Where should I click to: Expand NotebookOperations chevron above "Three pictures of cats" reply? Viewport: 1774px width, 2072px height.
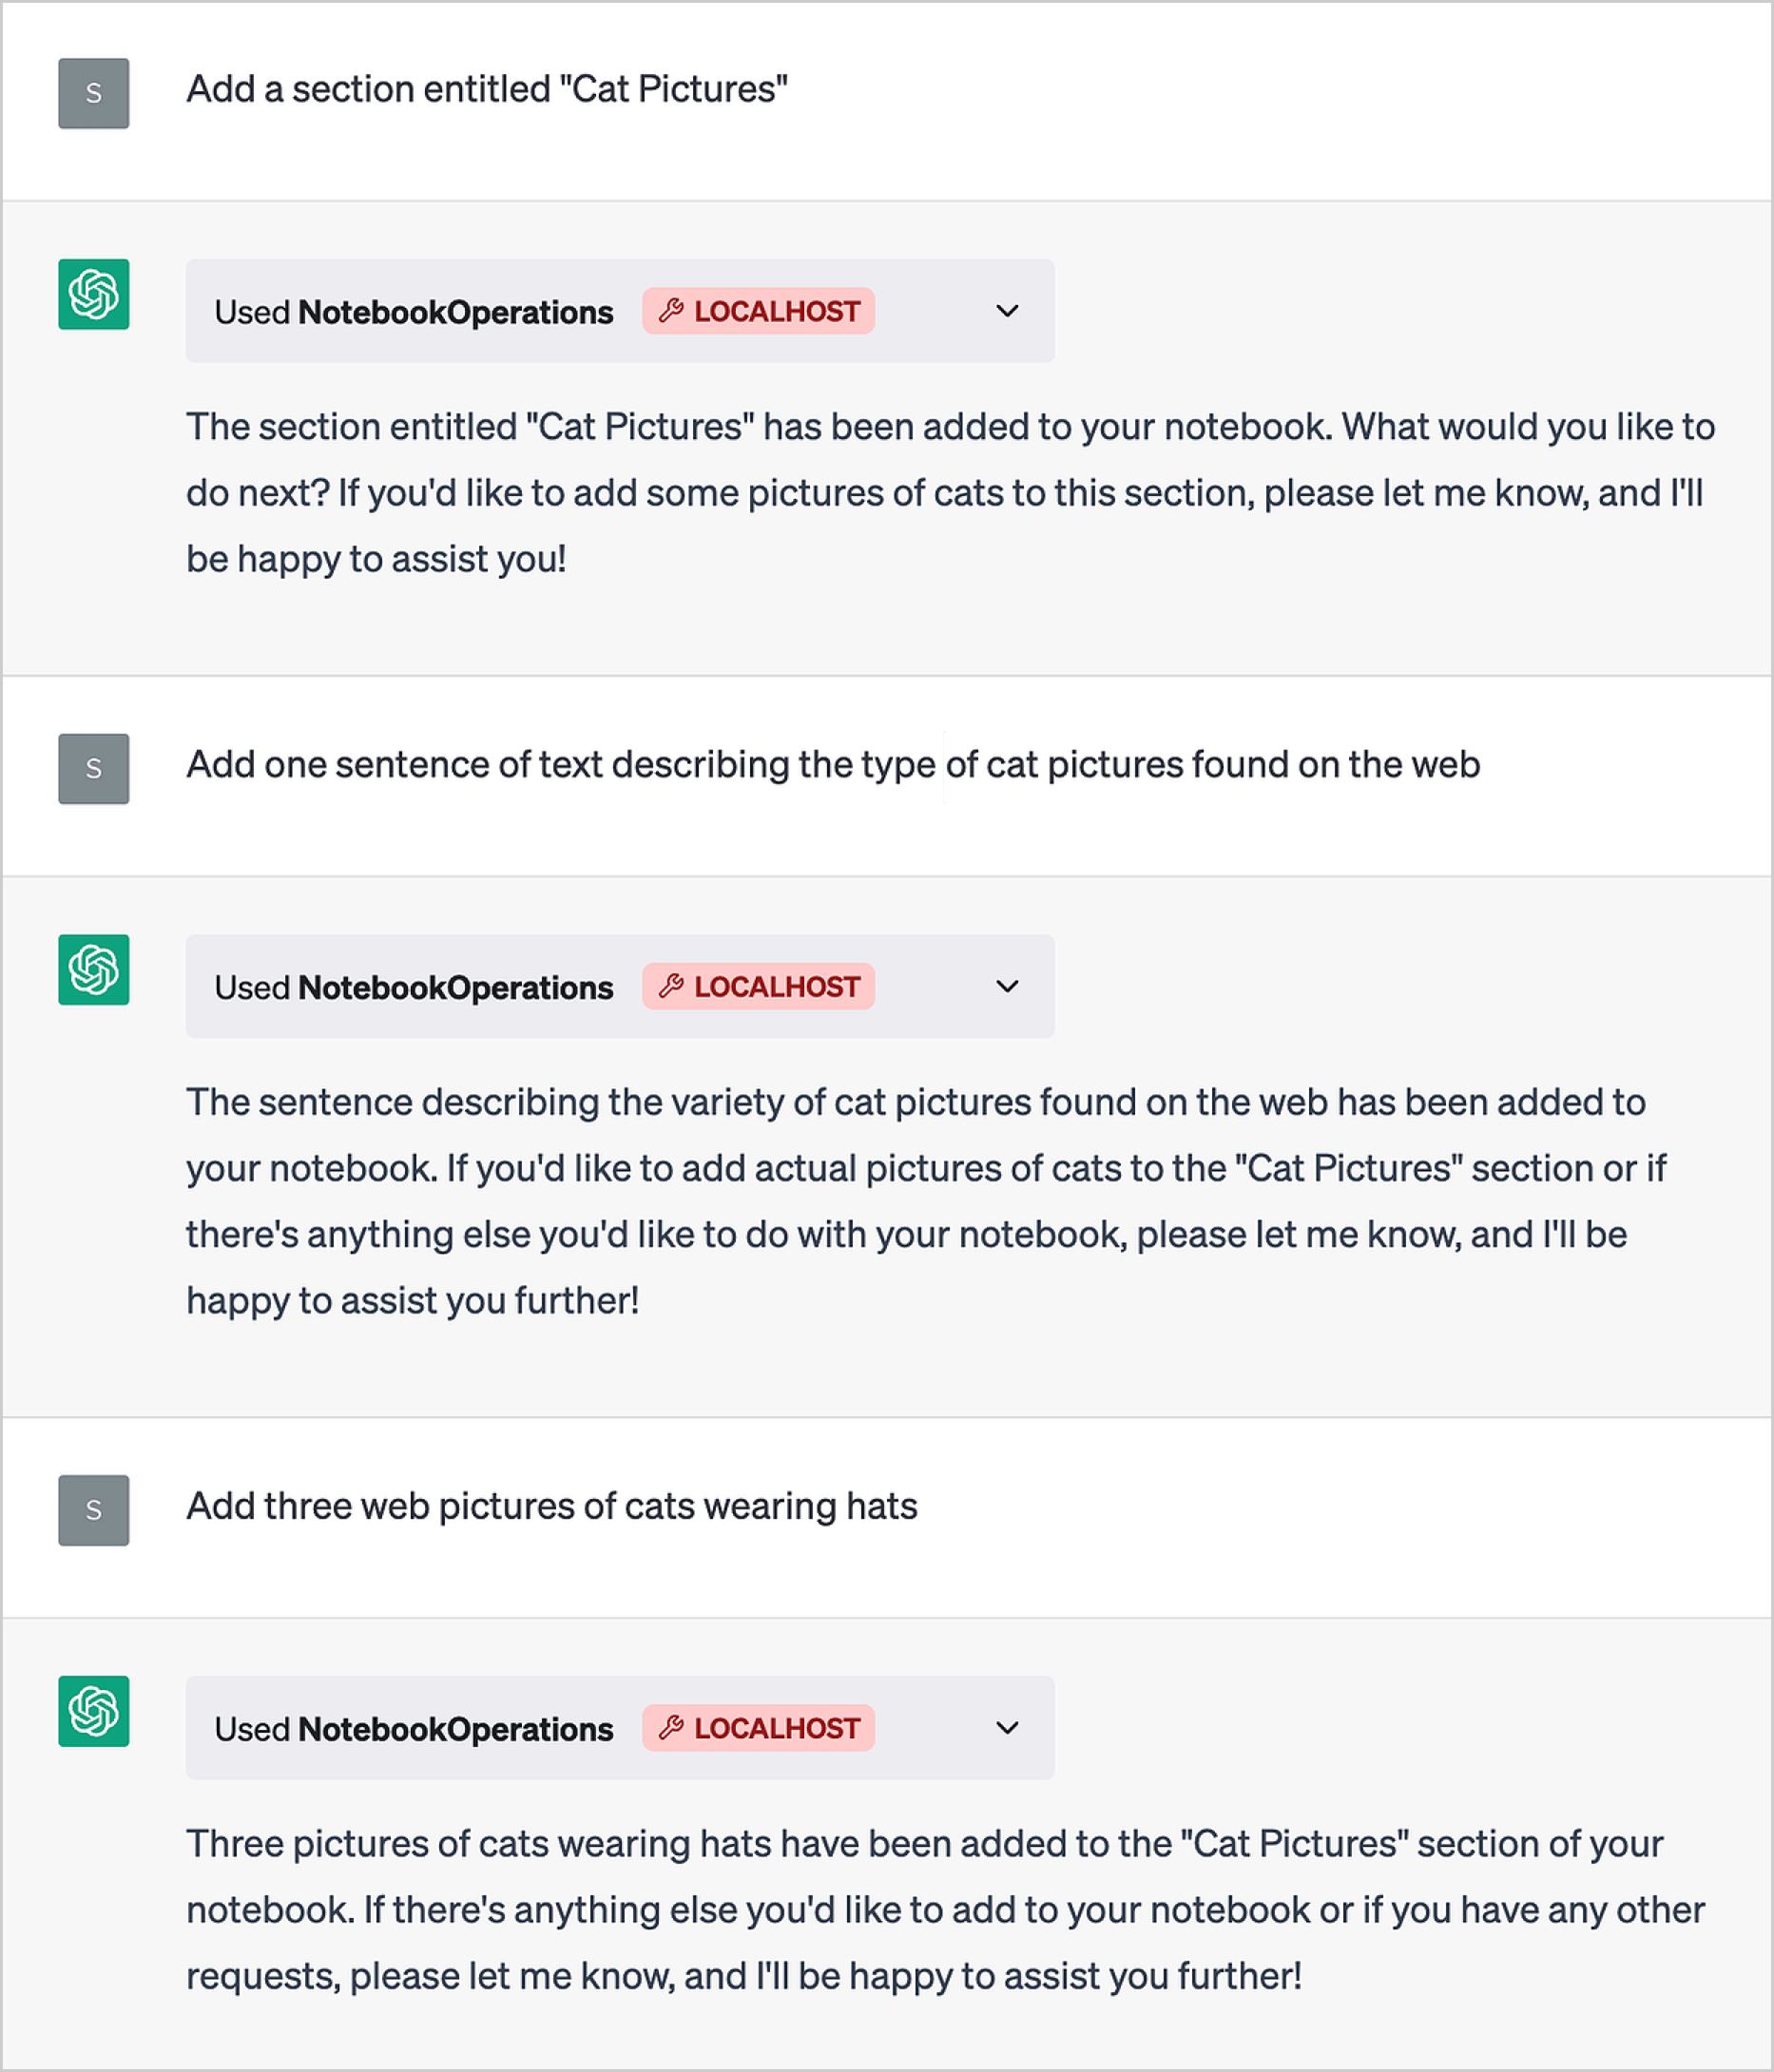coord(1007,1728)
